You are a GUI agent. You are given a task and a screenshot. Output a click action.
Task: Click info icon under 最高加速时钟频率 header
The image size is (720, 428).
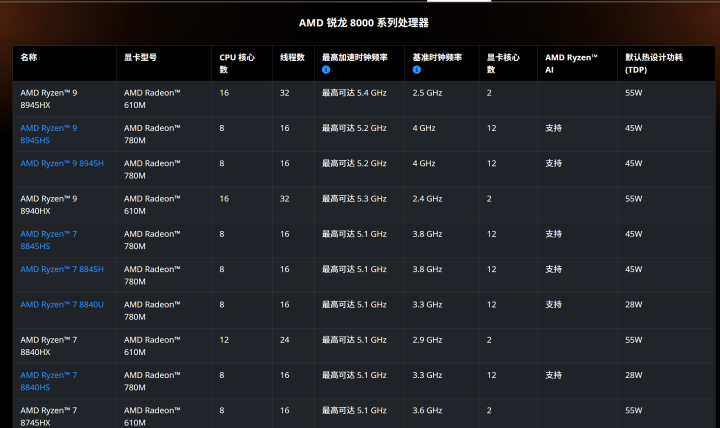tap(326, 70)
